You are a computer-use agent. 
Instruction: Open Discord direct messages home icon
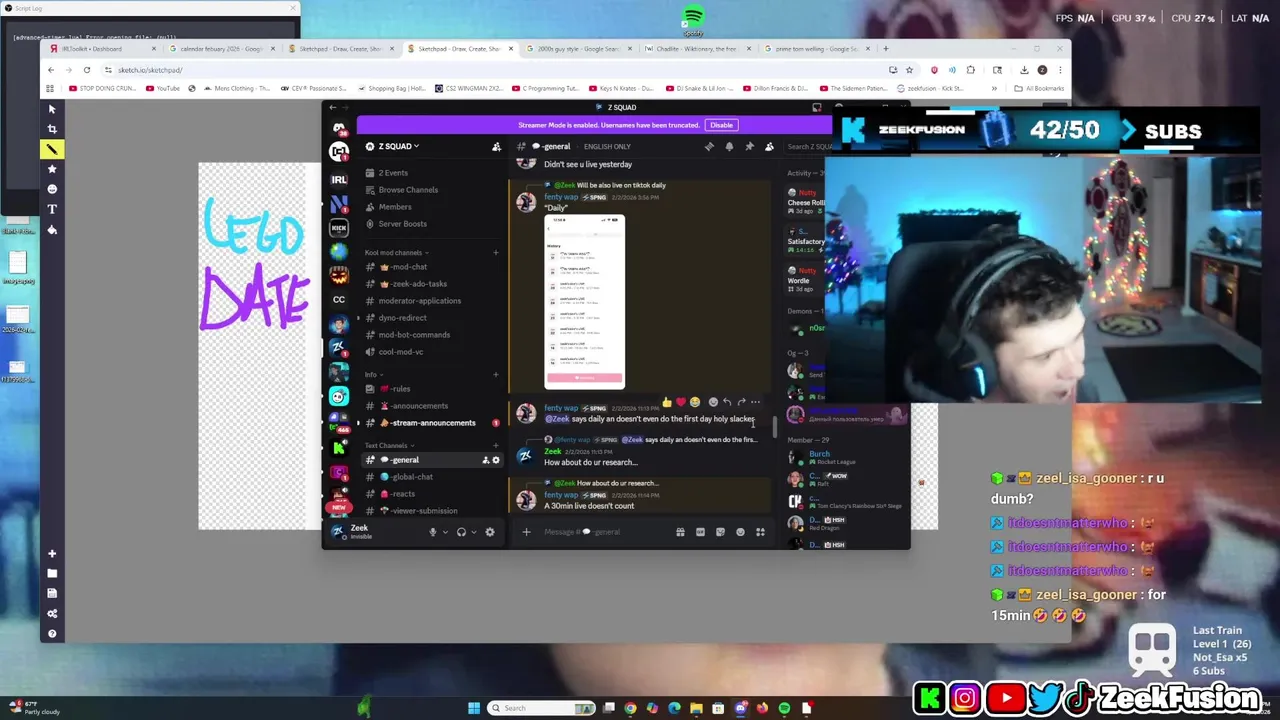(x=339, y=128)
